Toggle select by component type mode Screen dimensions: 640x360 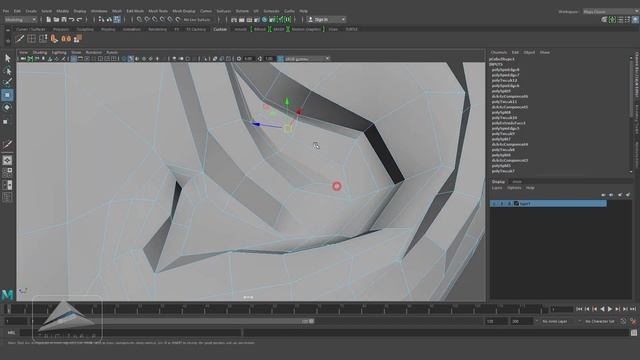click(117, 19)
